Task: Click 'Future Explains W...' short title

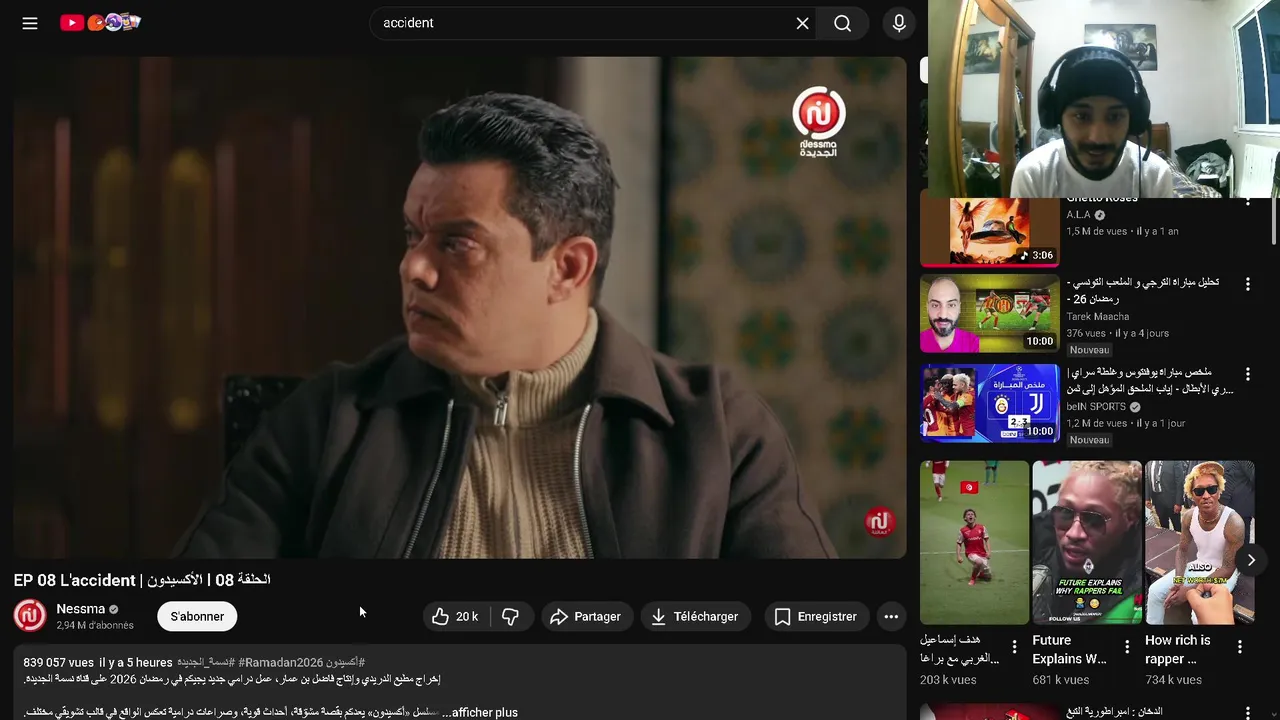Action: pyautogui.click(x=1069, y=650)
